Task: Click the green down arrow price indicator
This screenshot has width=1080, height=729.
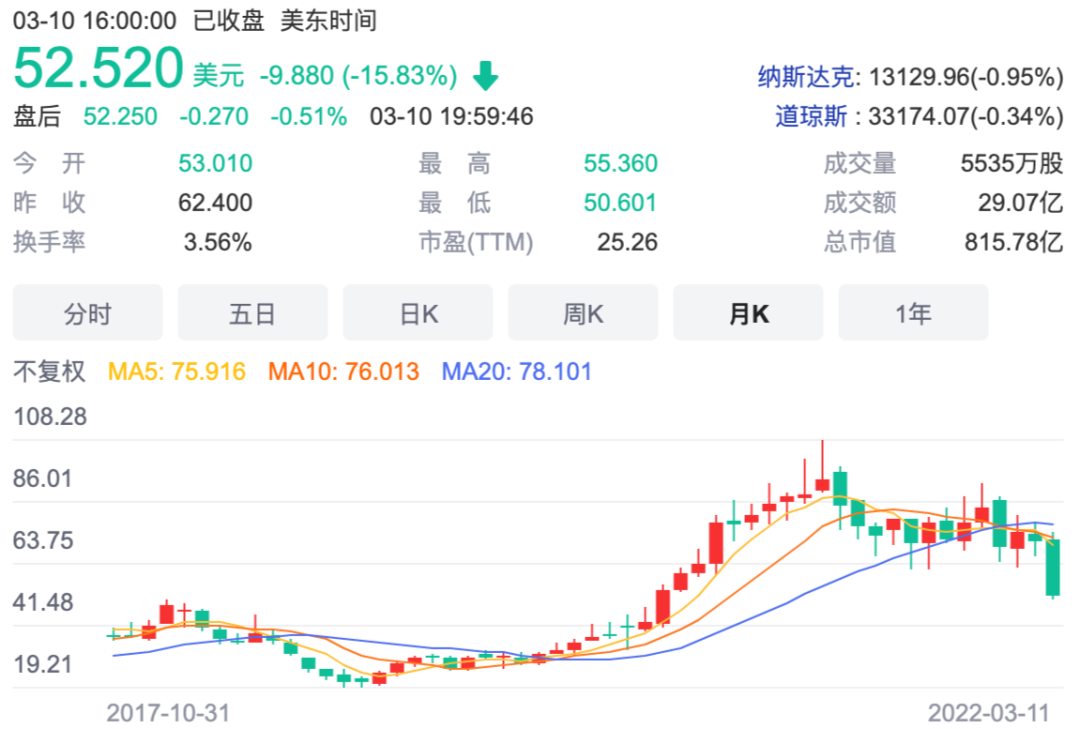Action: pyautogui.click(x=485, y=75)
